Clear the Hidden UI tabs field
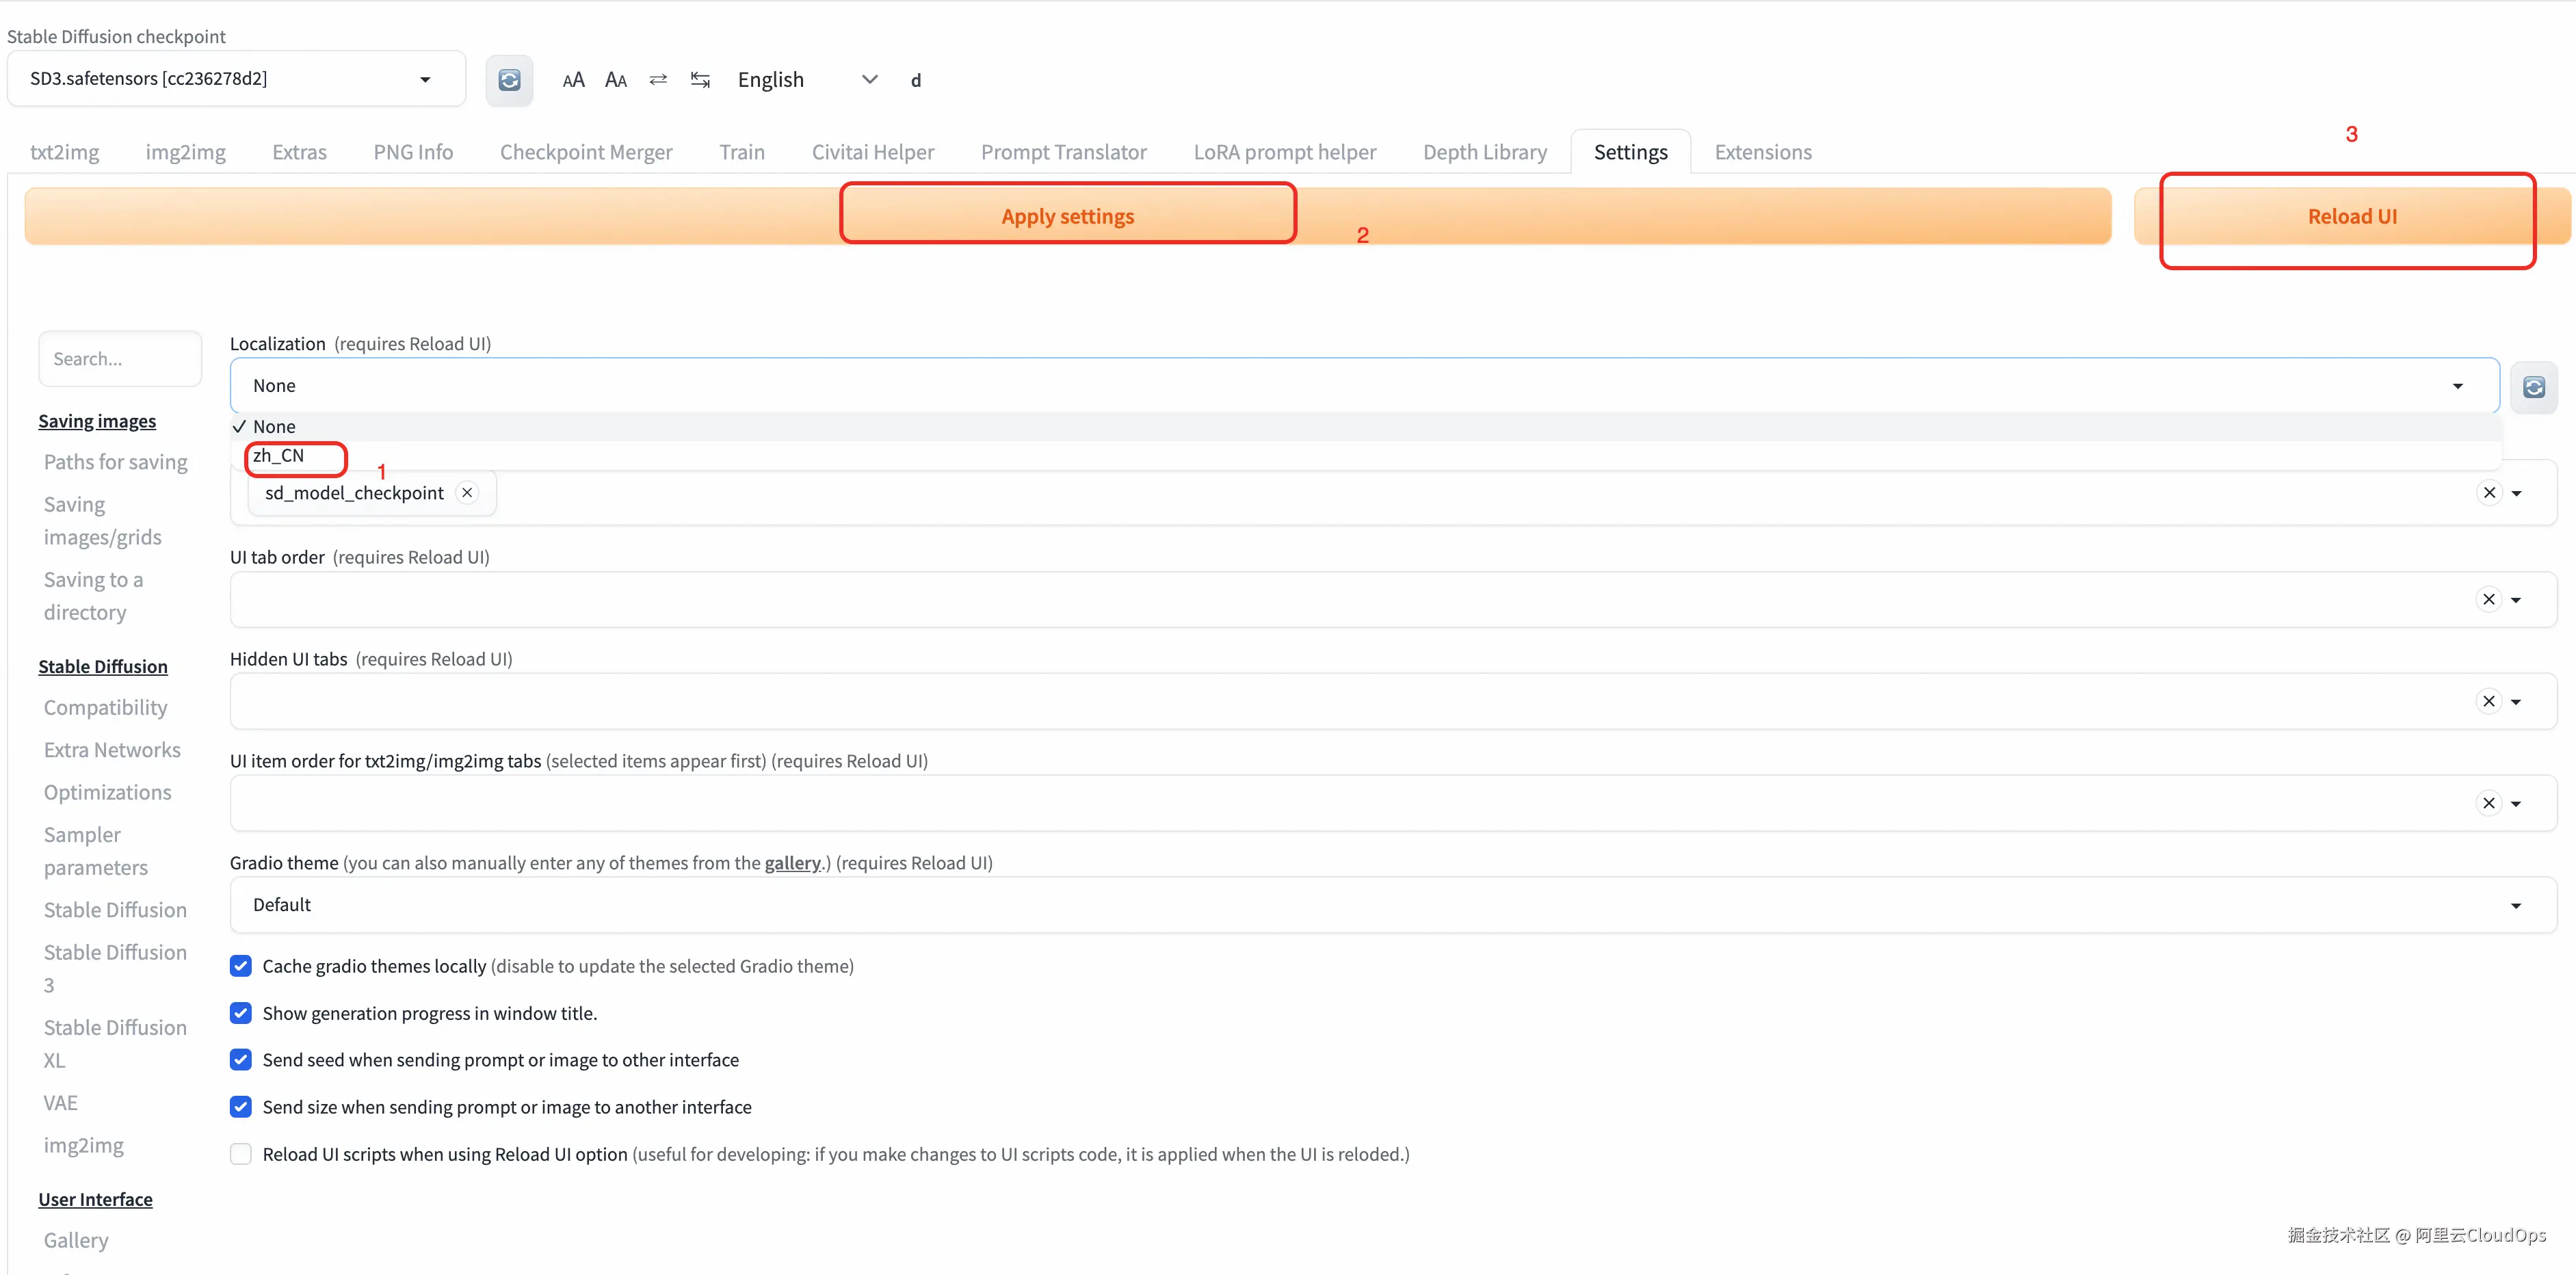2576x1275 pixels. pos(2488,701)
